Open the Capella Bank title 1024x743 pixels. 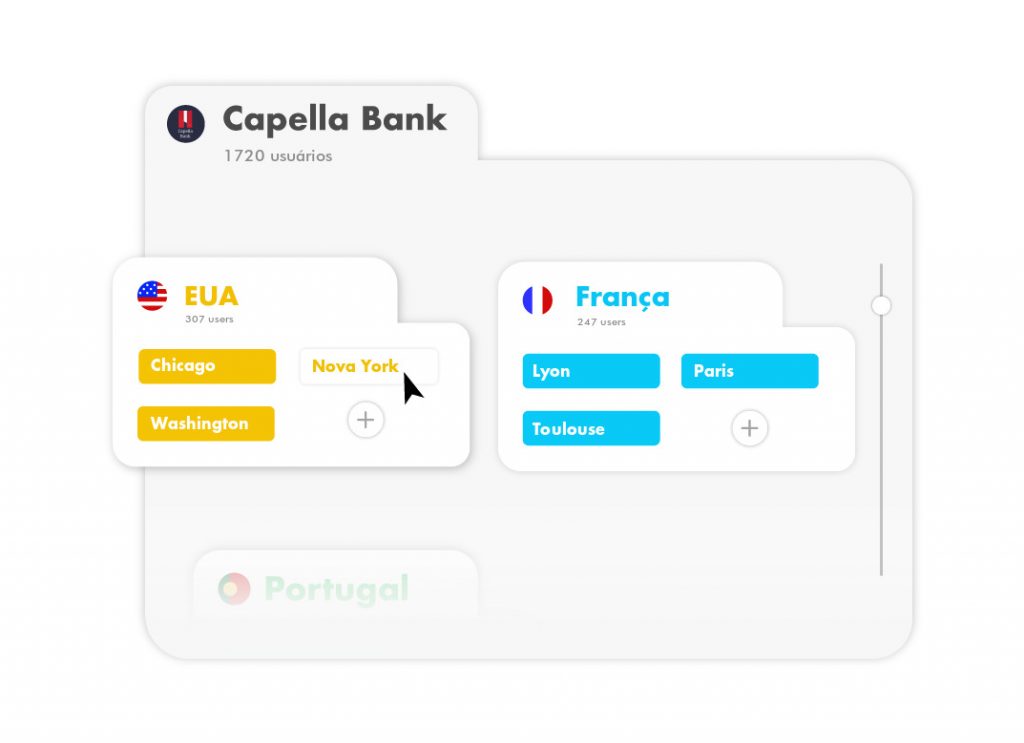point(334,120)
